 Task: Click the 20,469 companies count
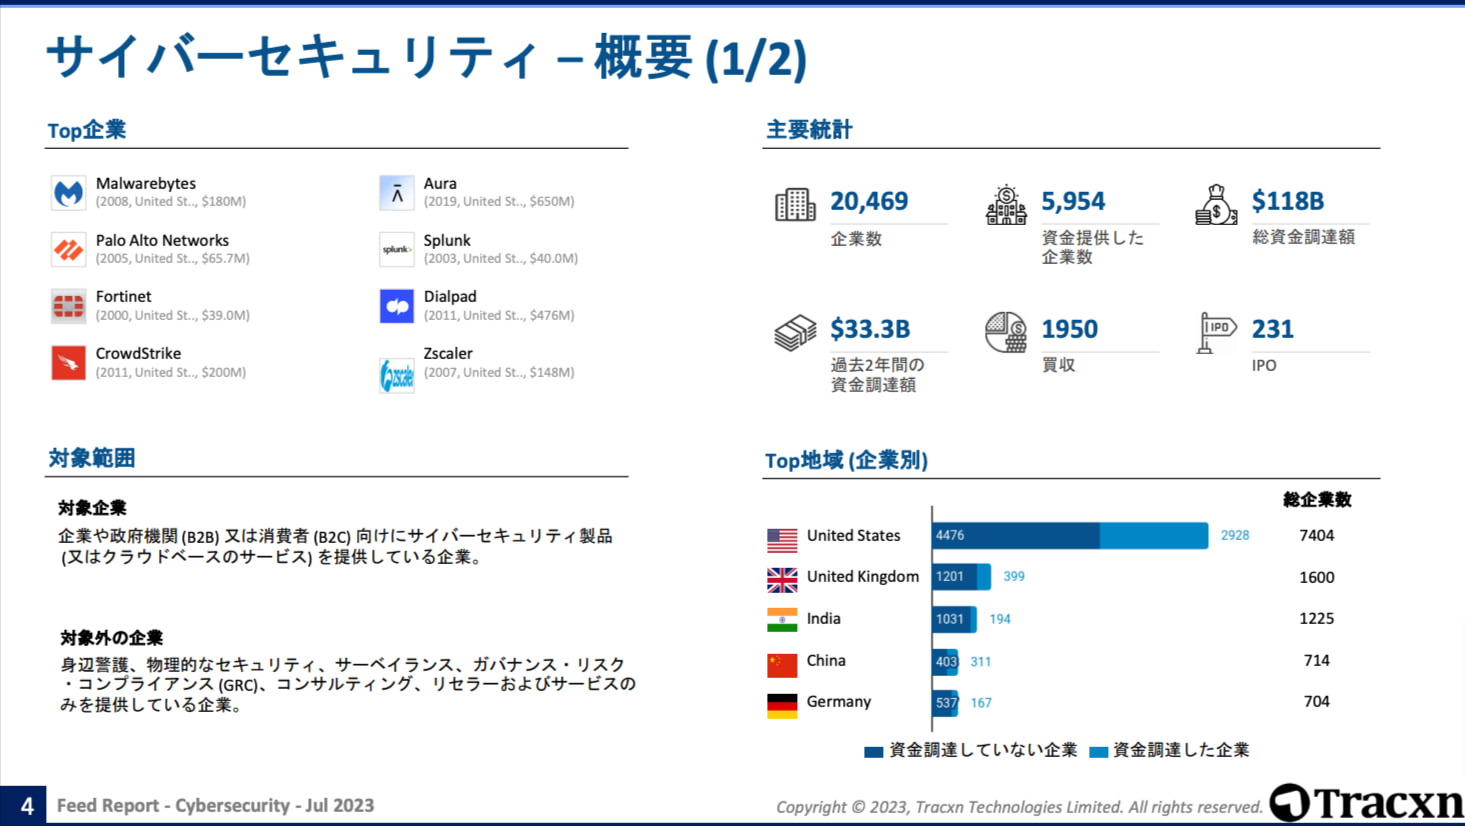(869, 201)
